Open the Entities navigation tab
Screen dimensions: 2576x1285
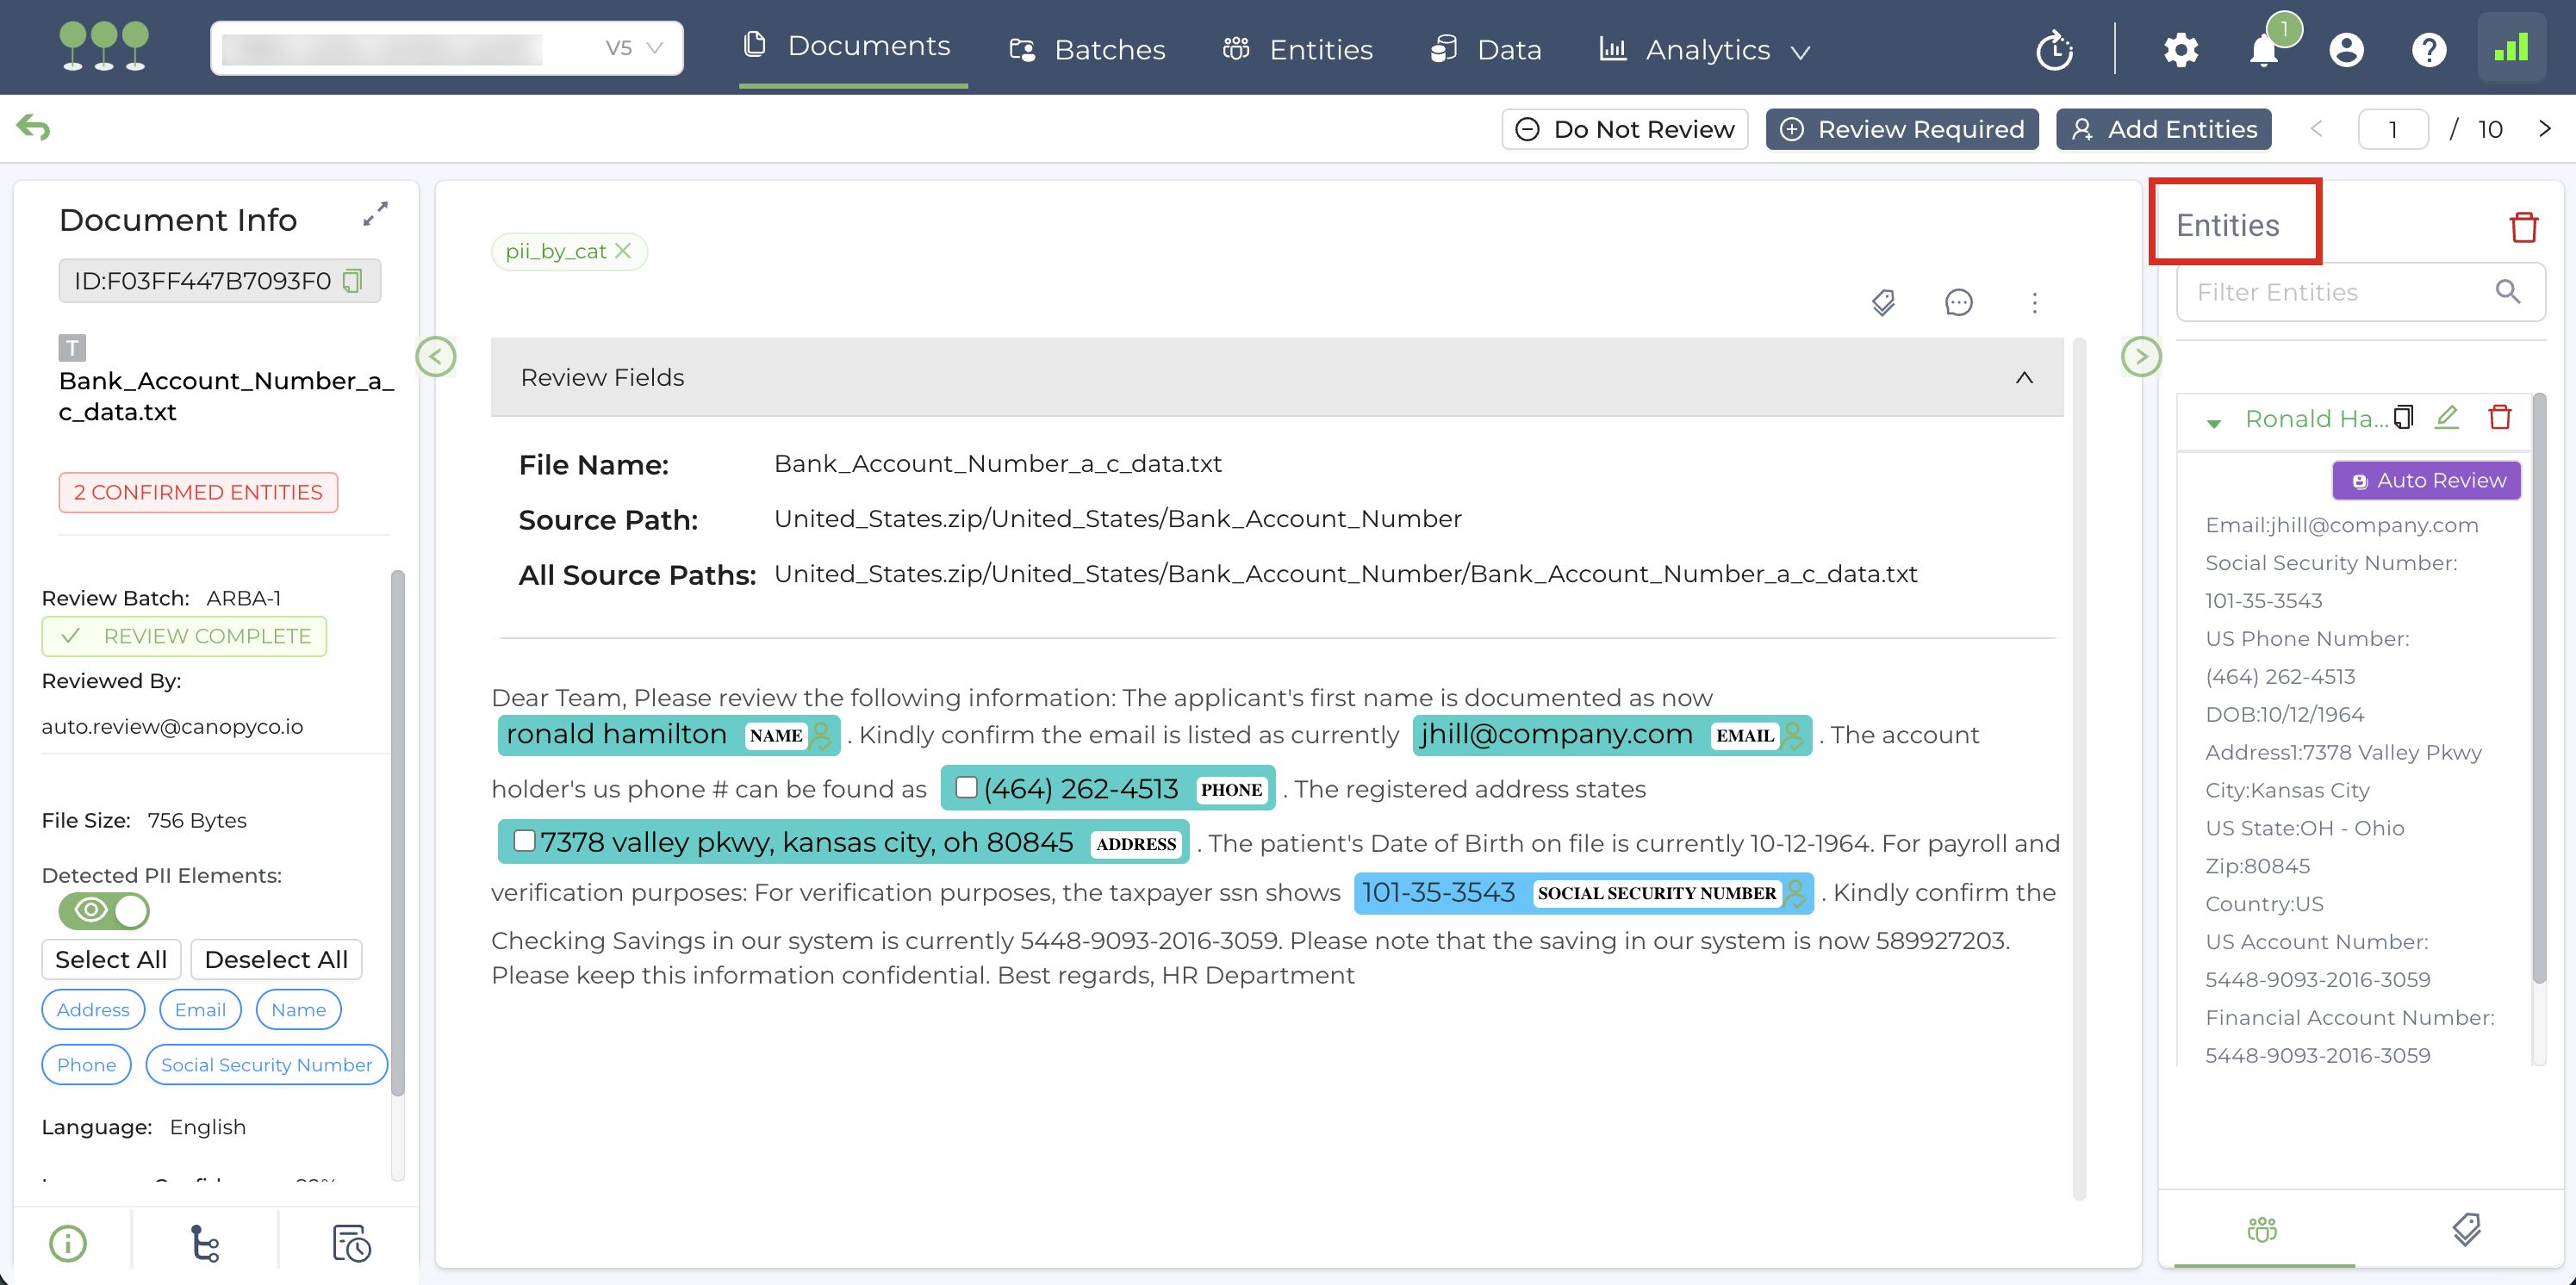click(1298, 50)
